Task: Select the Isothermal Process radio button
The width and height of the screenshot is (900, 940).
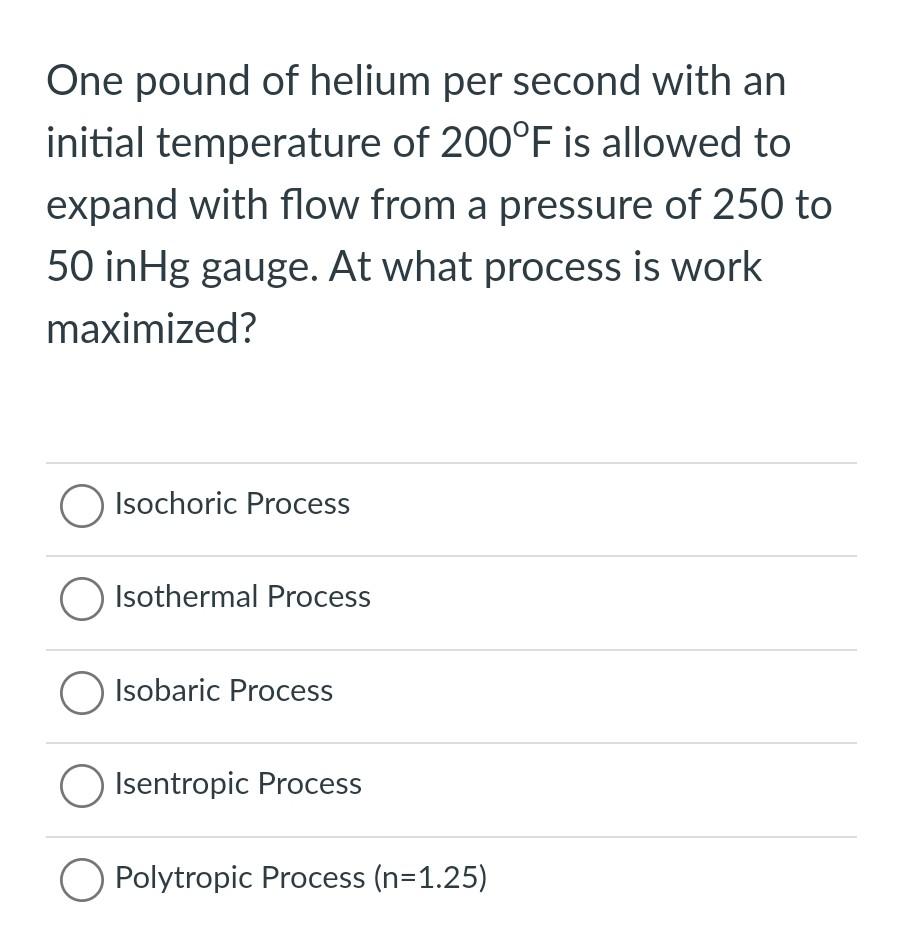Action: (82, 599)
